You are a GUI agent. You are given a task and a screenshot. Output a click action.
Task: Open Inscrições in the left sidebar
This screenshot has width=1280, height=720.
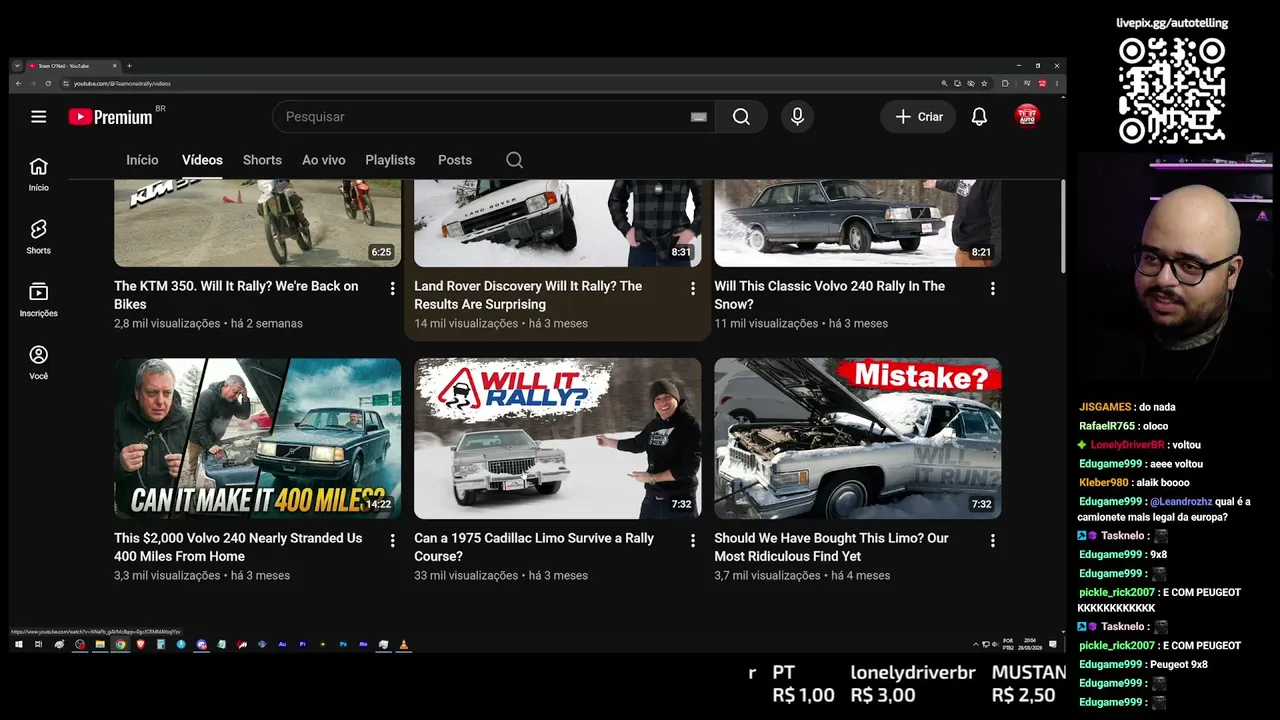[38, 300]
